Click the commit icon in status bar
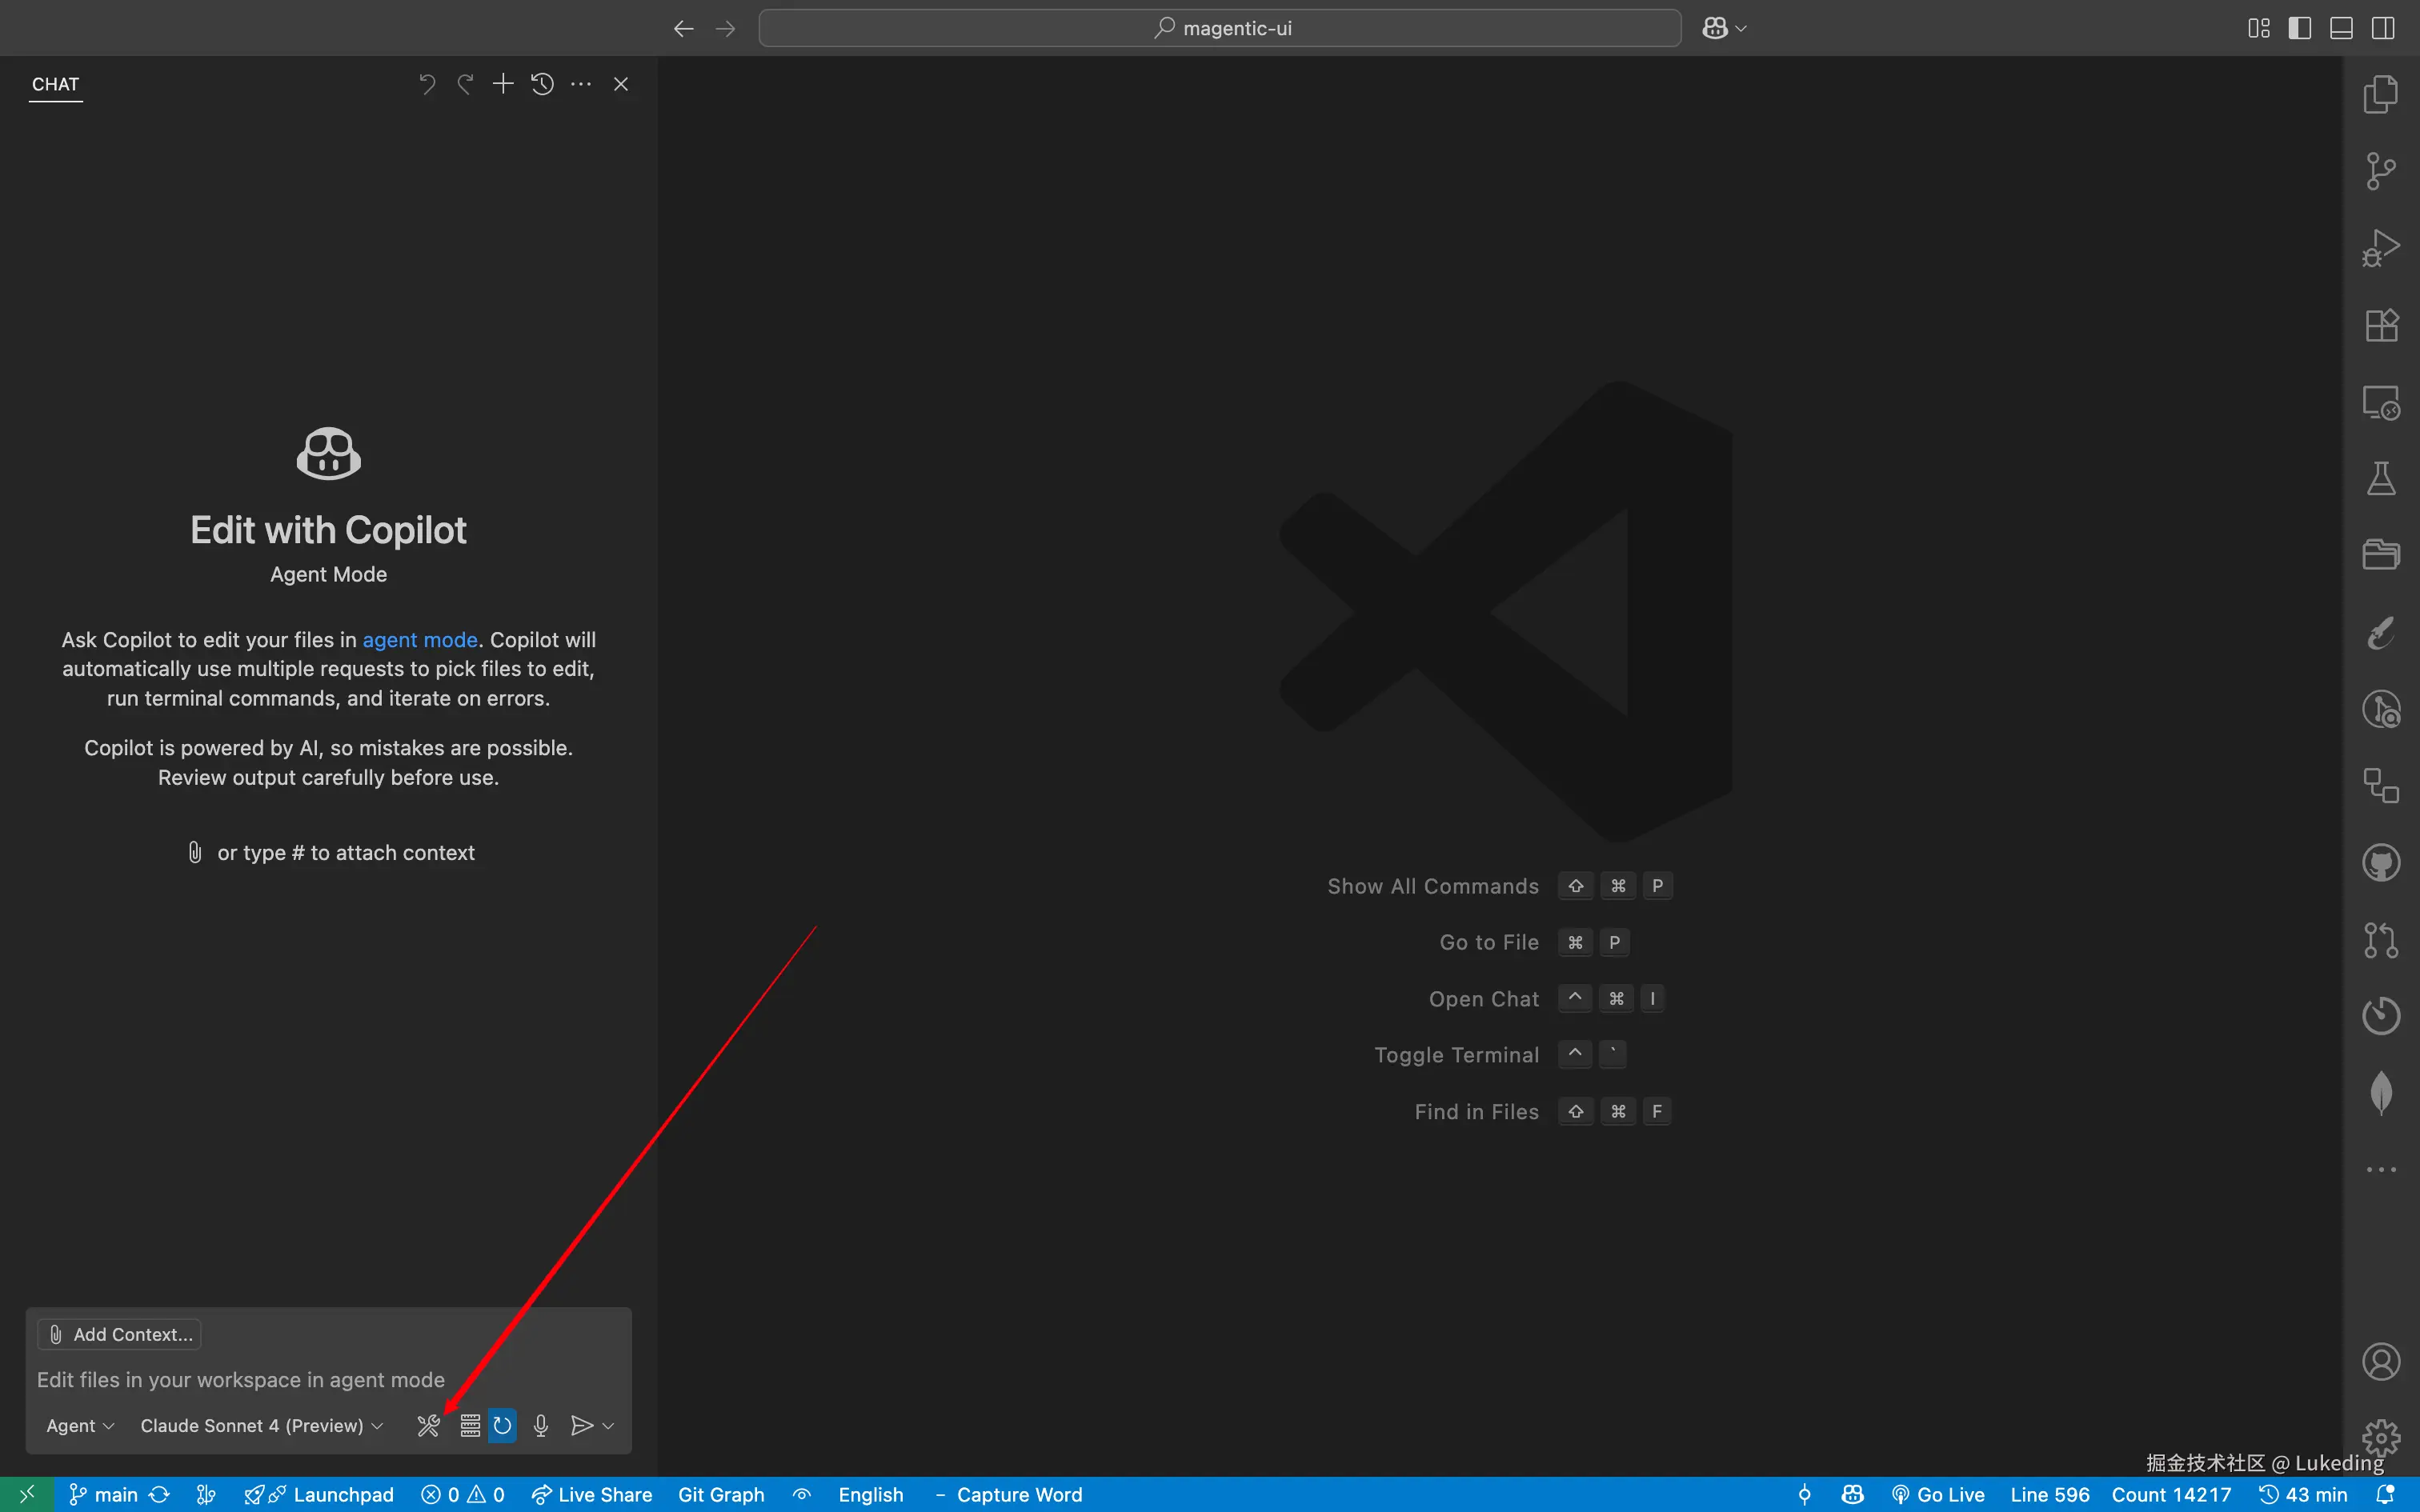Image resolution: width=2420 pixels, height=1512 pixels. pyautogui.click(x=1804, y=1495)
